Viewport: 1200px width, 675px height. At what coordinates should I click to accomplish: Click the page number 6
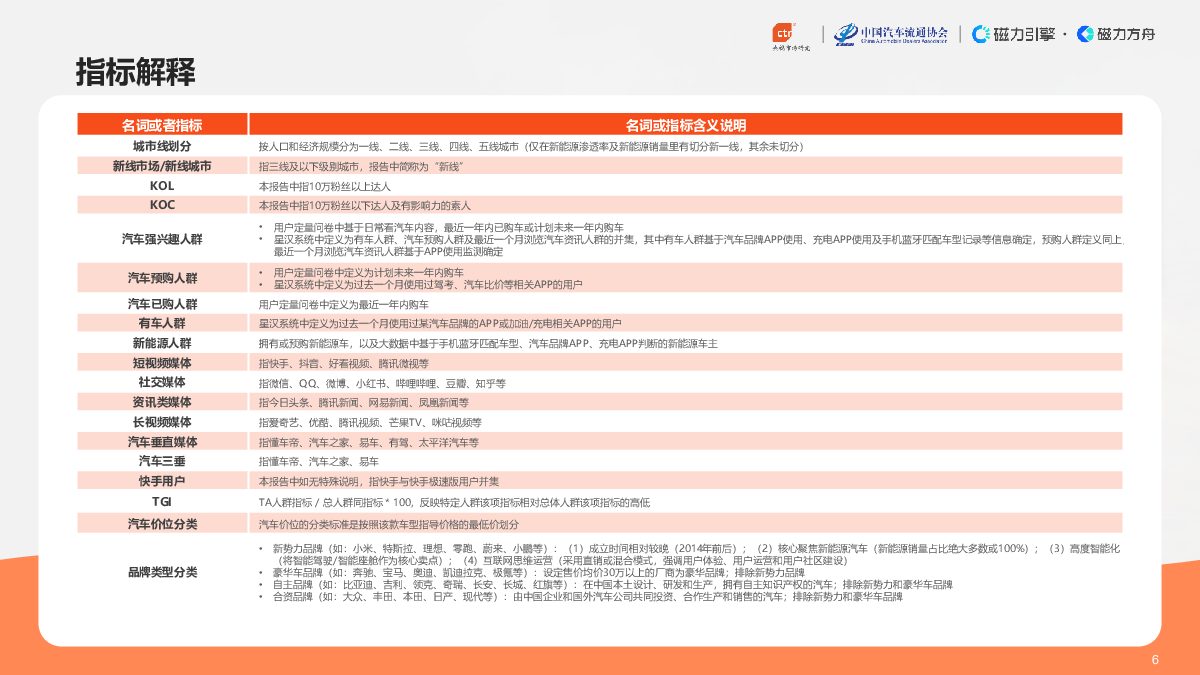(1155, 660)
